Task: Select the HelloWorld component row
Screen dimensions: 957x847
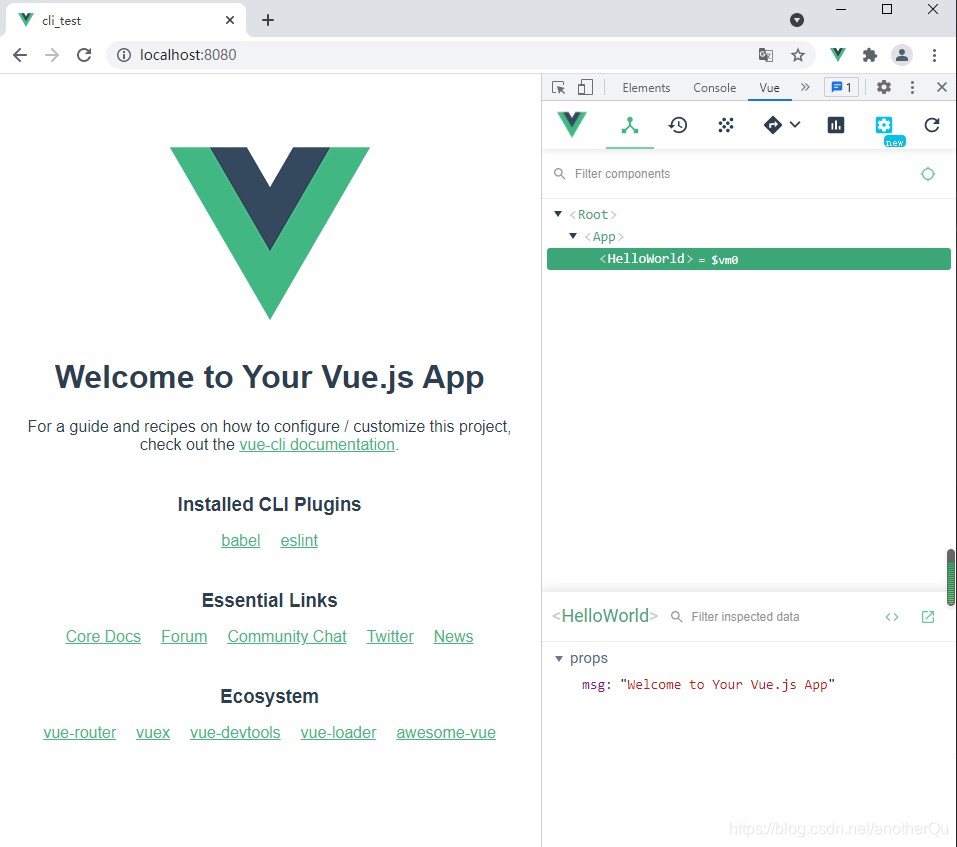Action: click(x=749, y=259)
